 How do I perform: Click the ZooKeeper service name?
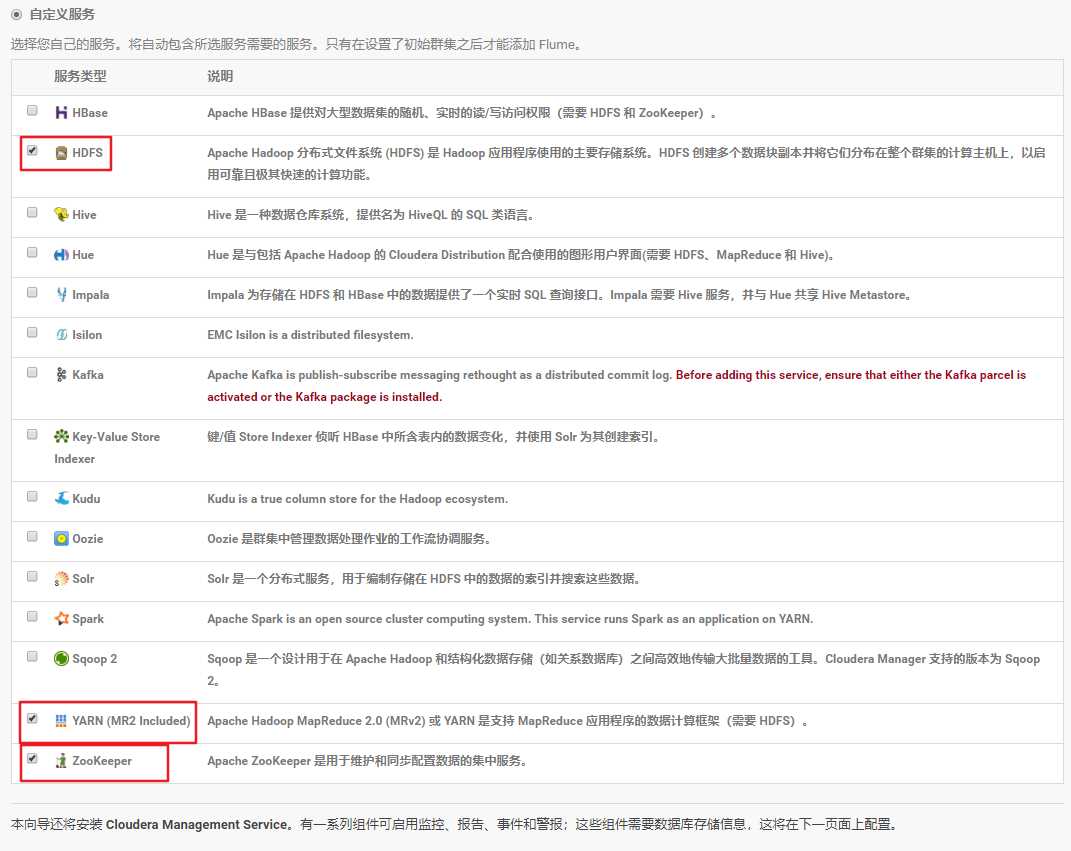[x=102, y=761]
